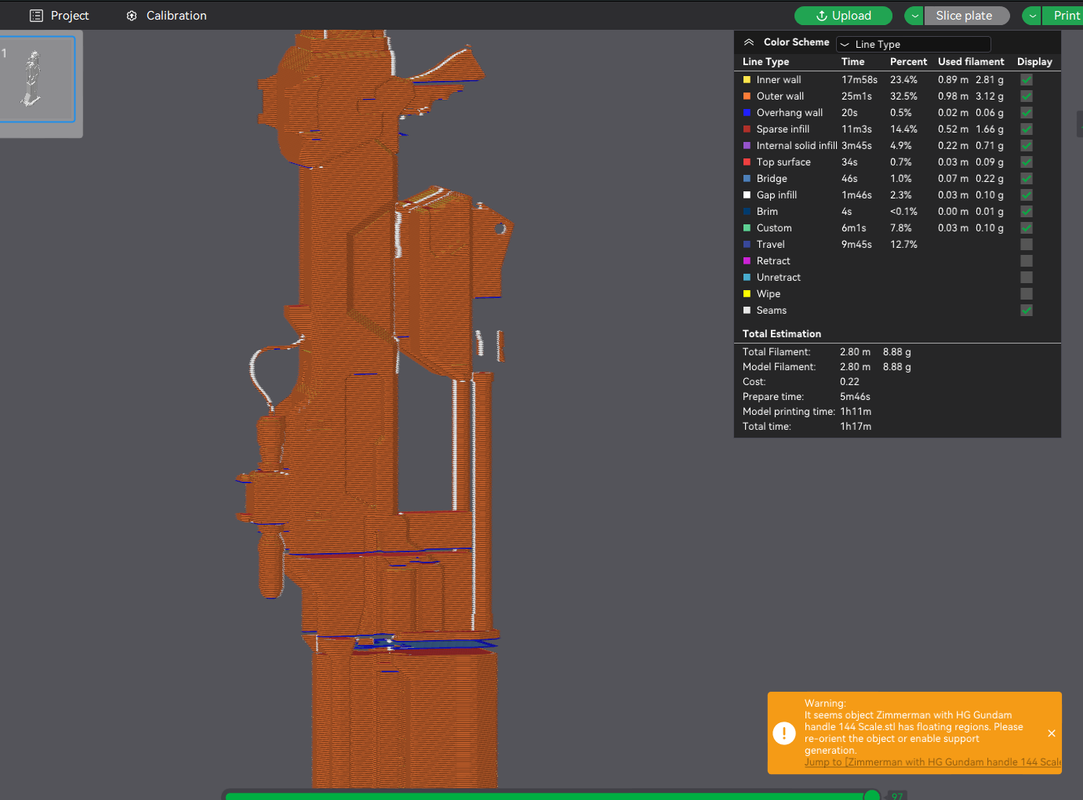
Task: Click the Seams row label
Action: (x=771, y=310)
